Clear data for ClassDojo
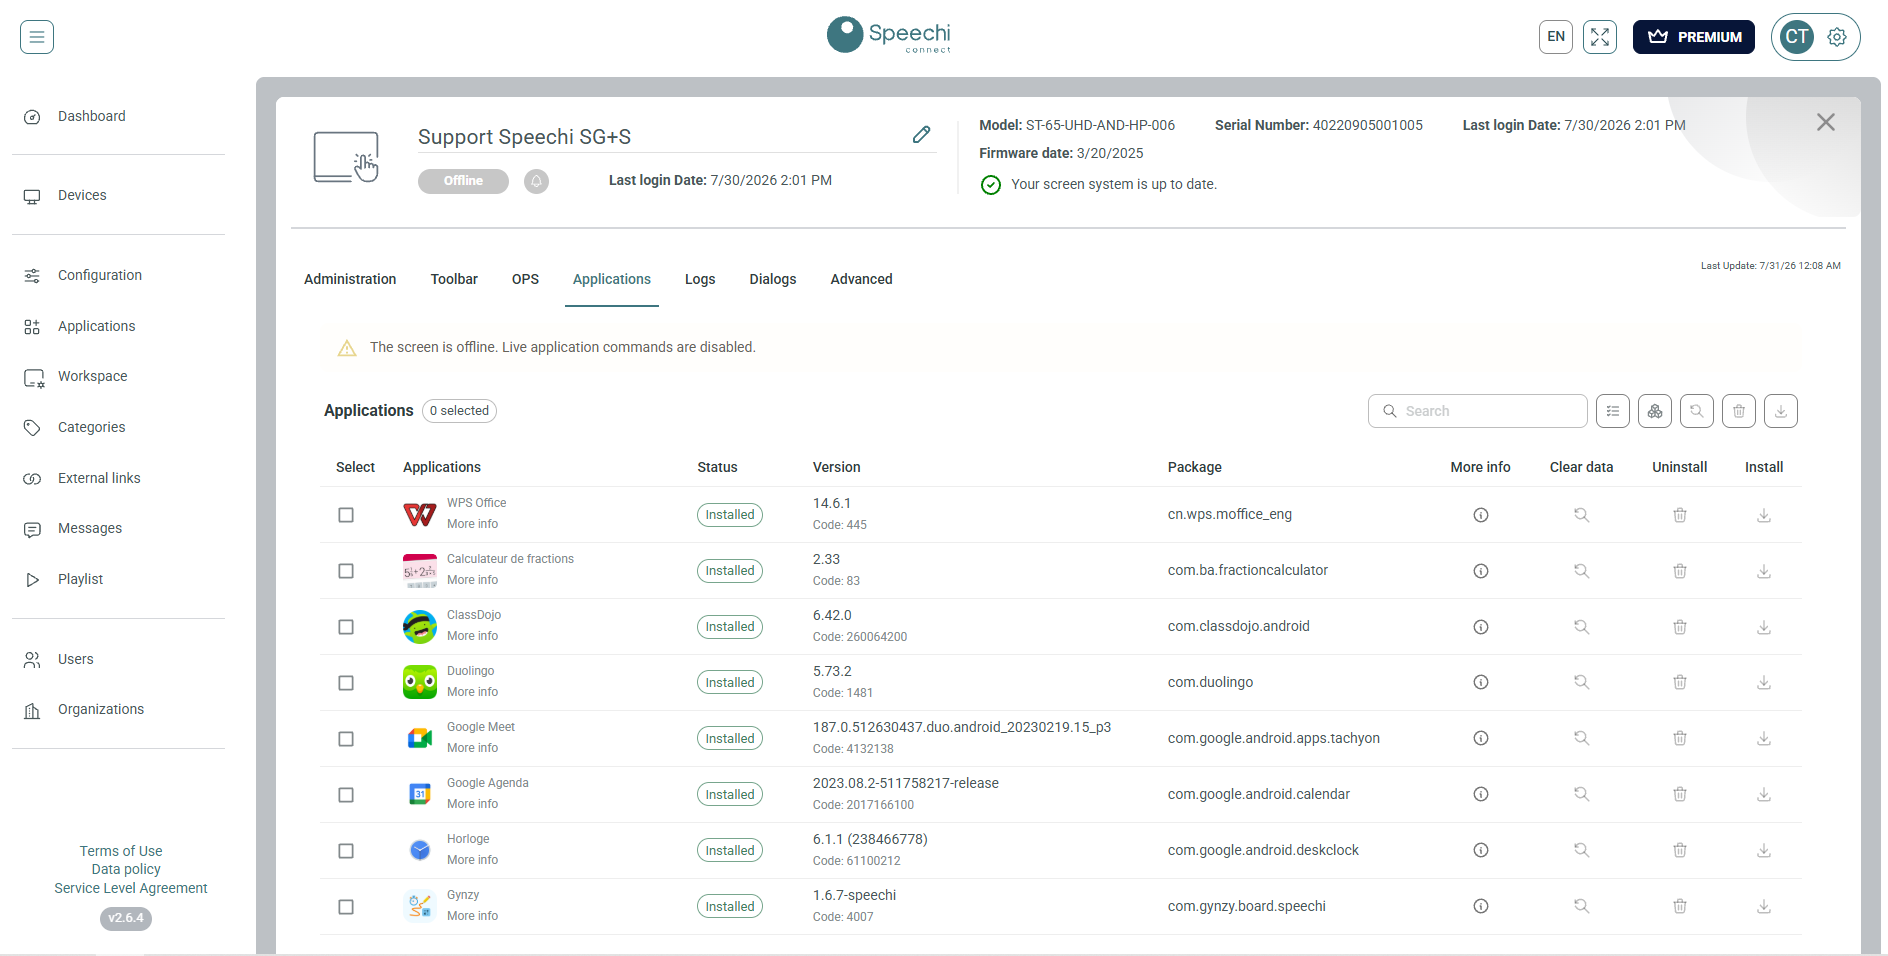This screenshot has width=1888, height=956. pos(1582,627)
